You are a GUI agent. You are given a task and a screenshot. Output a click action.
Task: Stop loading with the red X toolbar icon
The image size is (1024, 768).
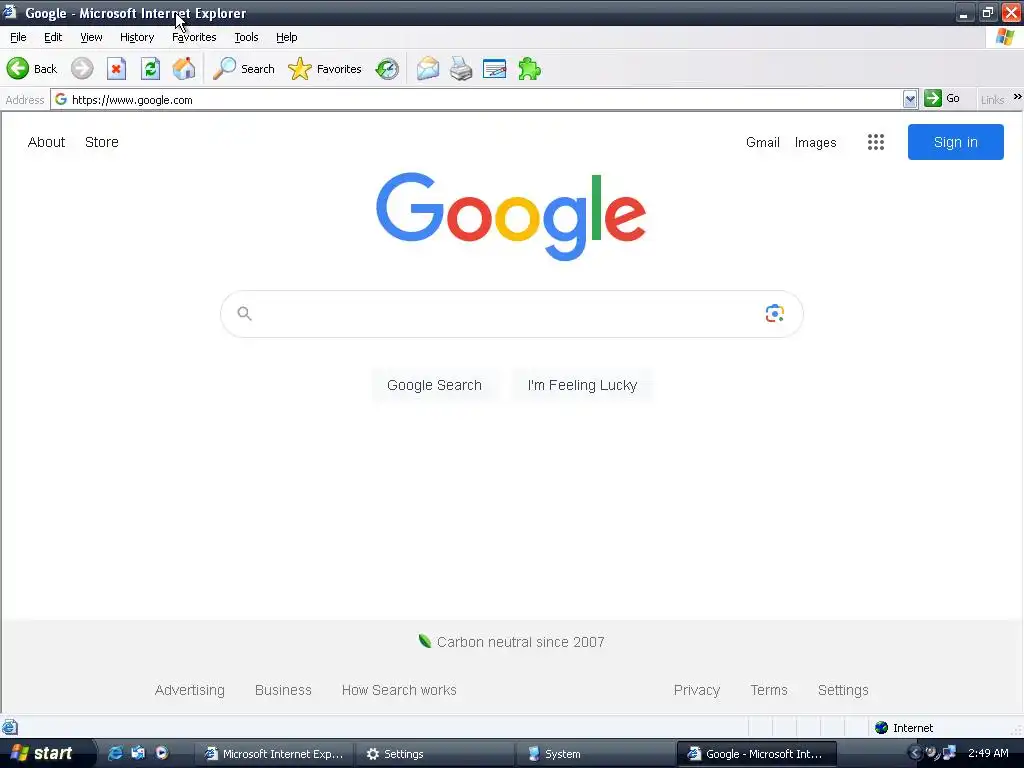pyautogui.click(x=116, y=69)
